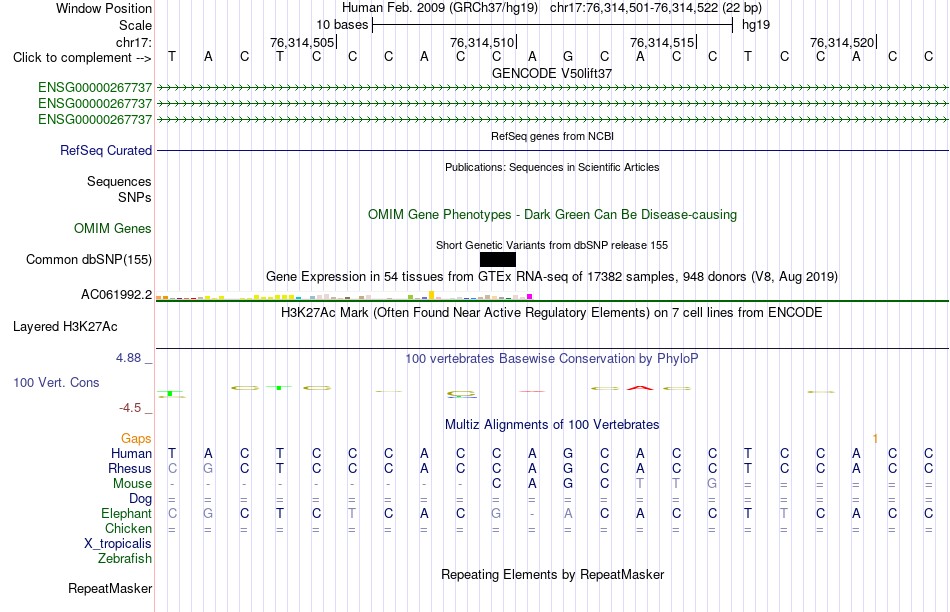Click the yellow GTEx expression bar
950x612 pixels.
coord(431,295)
